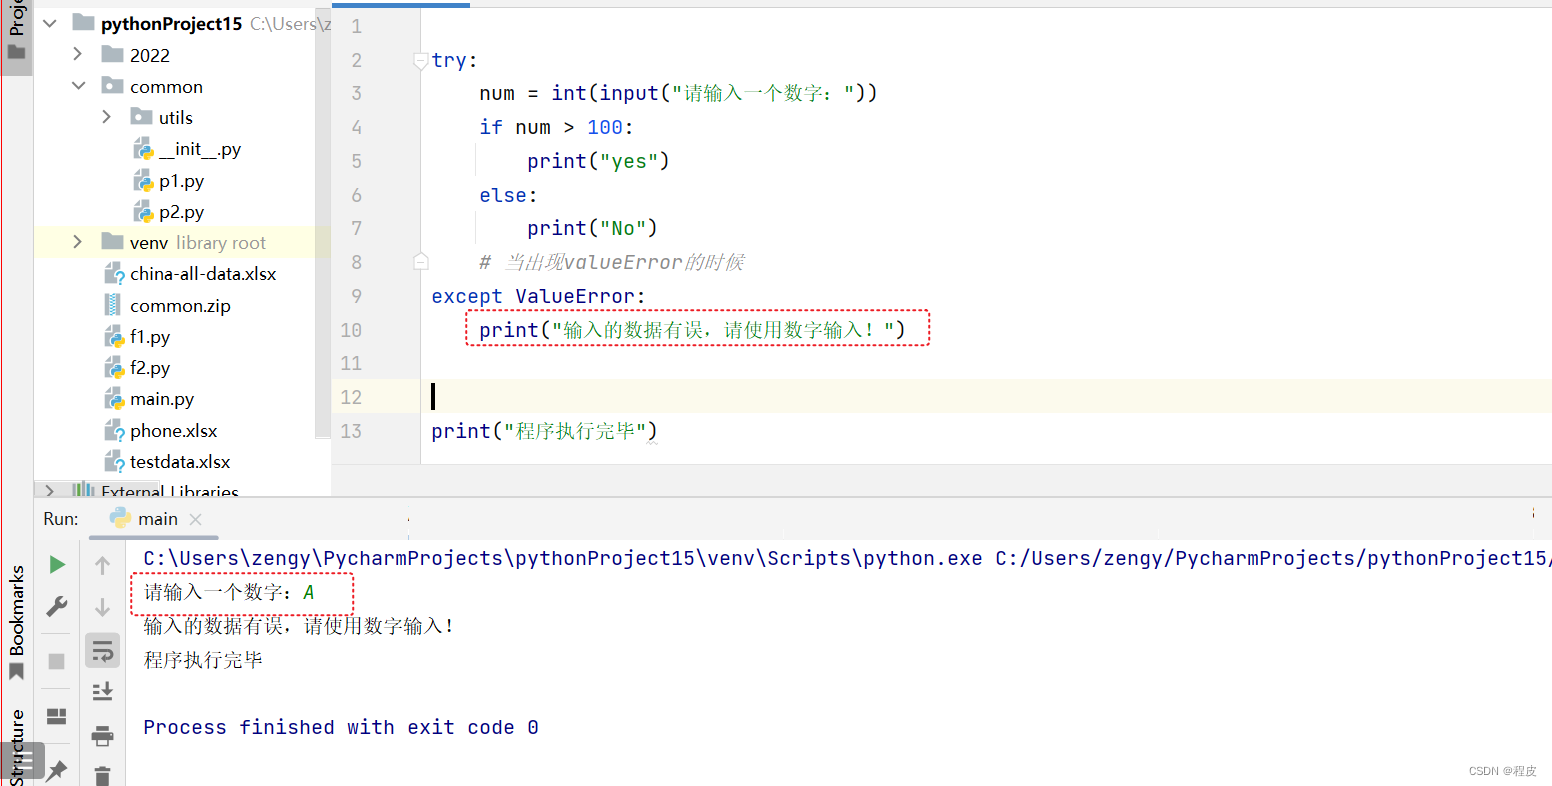Place cursor on except ValueError line
This screenshot has height=786, width=1552.
pyautogui.click(x=539, y=296)
